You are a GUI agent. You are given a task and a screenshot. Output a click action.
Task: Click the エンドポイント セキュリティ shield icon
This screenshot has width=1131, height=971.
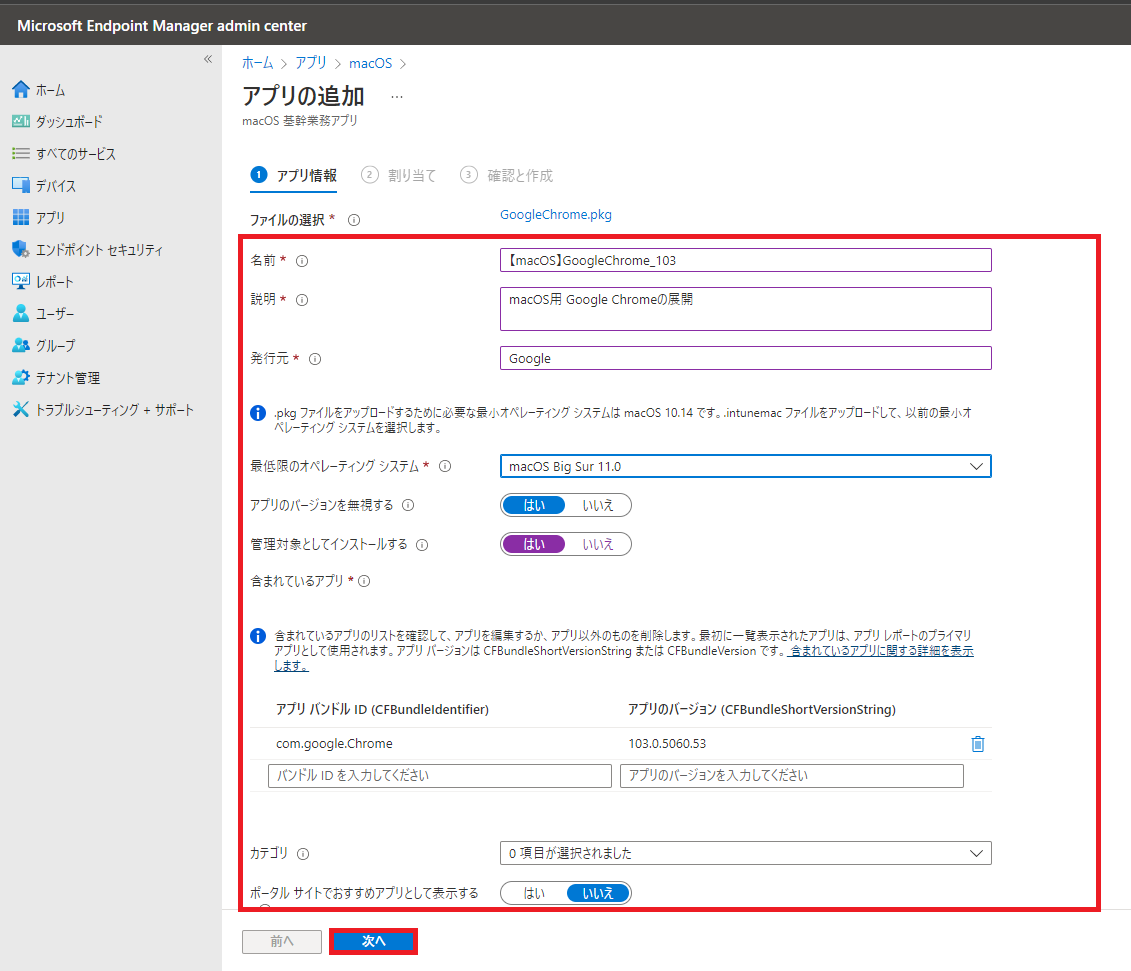pyautogui.click(x=21, y=250)
